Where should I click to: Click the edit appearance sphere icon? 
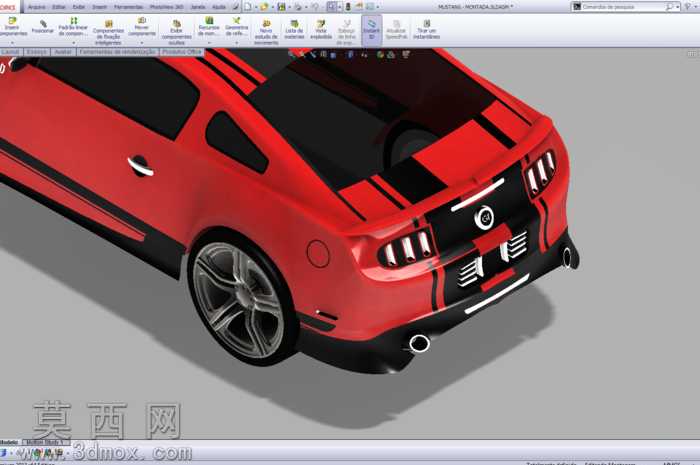pos(380,54)
